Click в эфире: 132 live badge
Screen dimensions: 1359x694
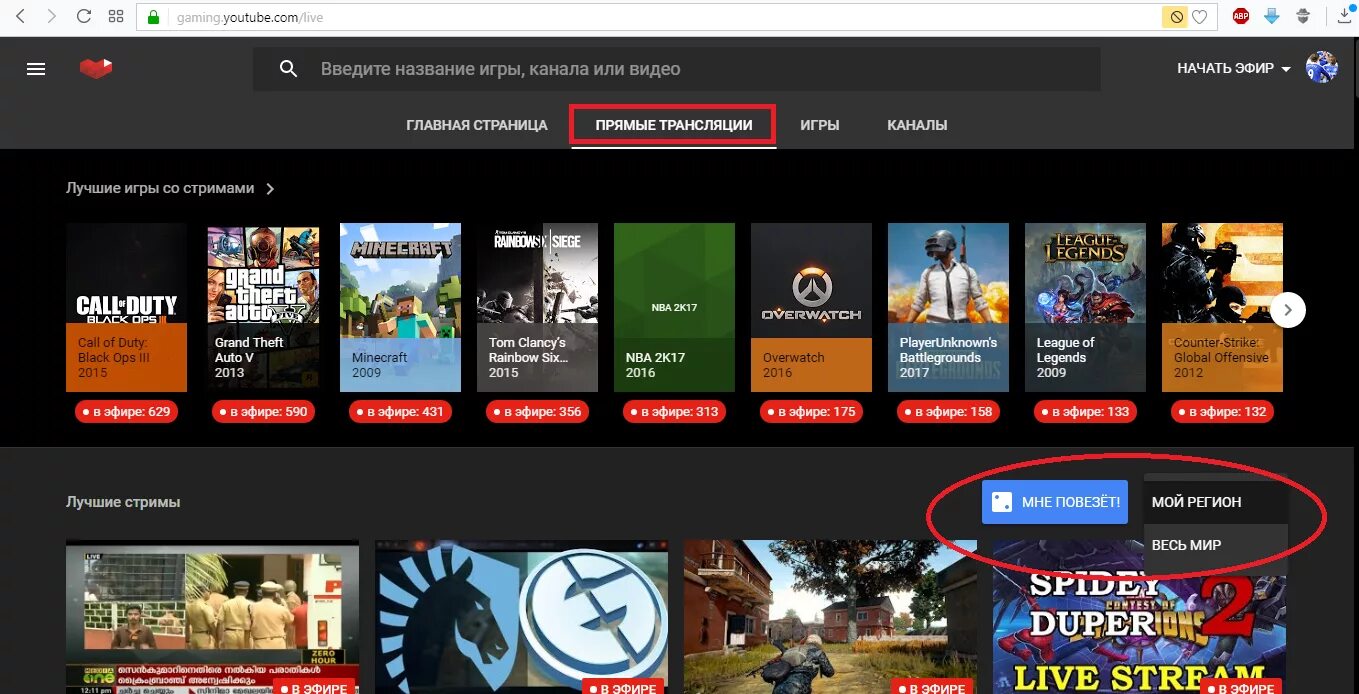[x=1222, y=411]
